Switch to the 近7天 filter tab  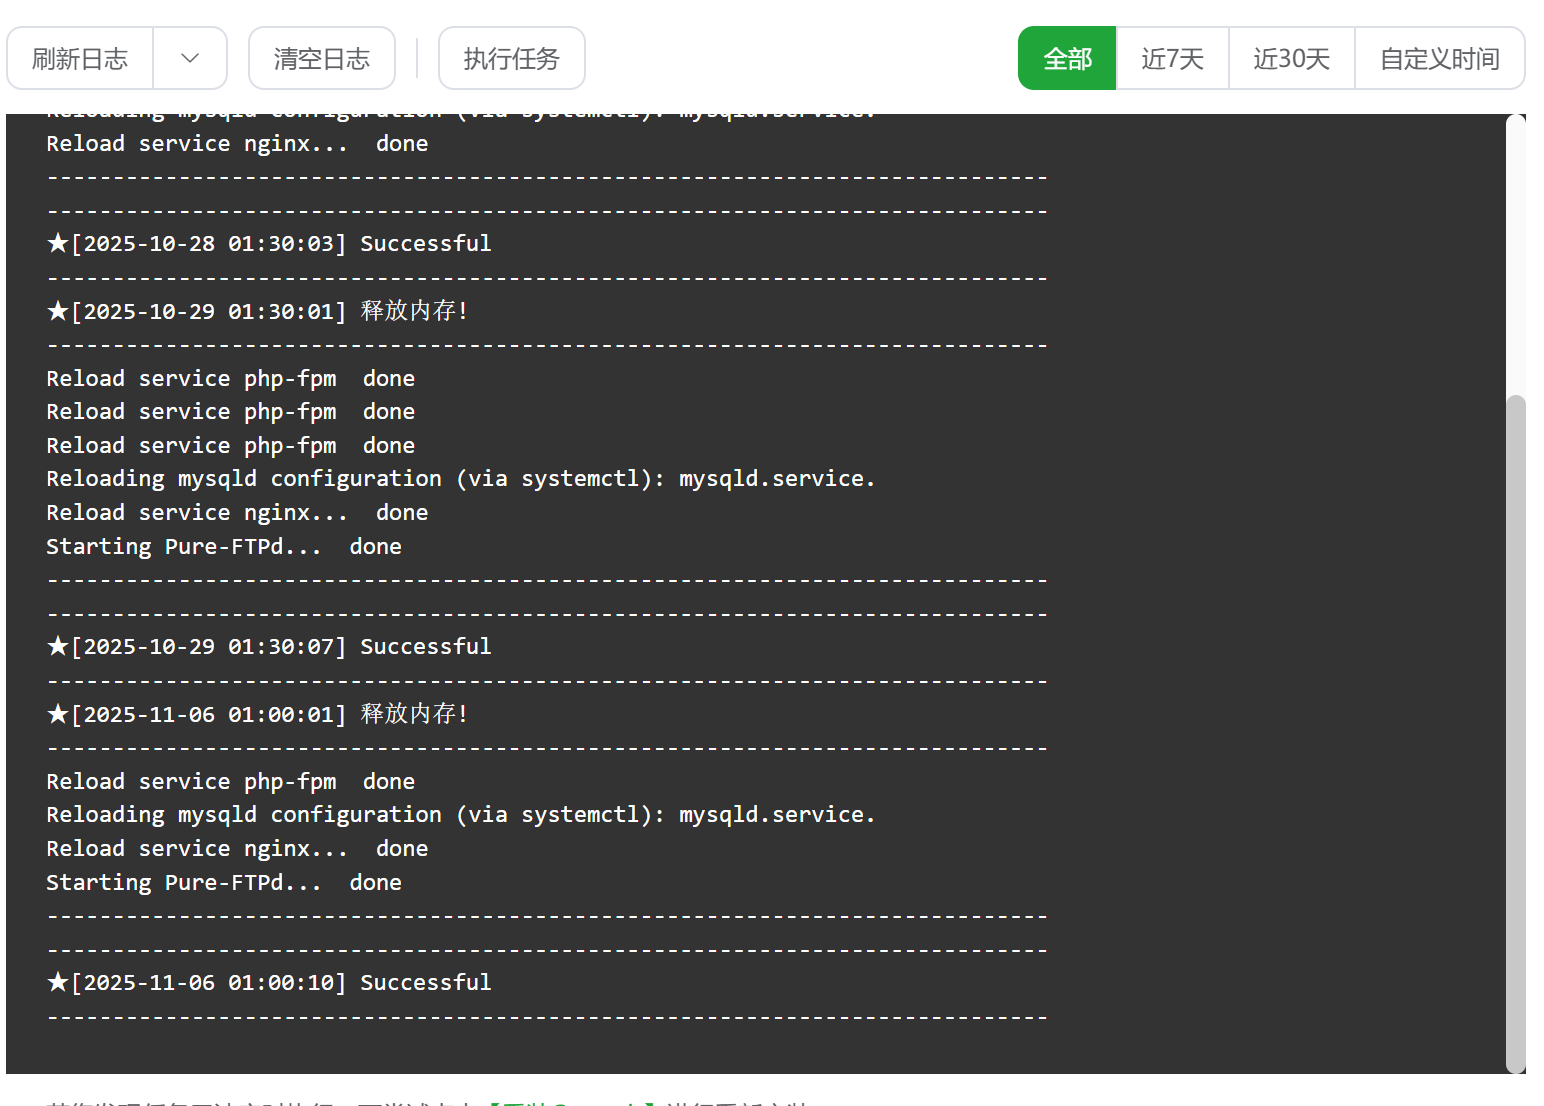(1171, 58)
